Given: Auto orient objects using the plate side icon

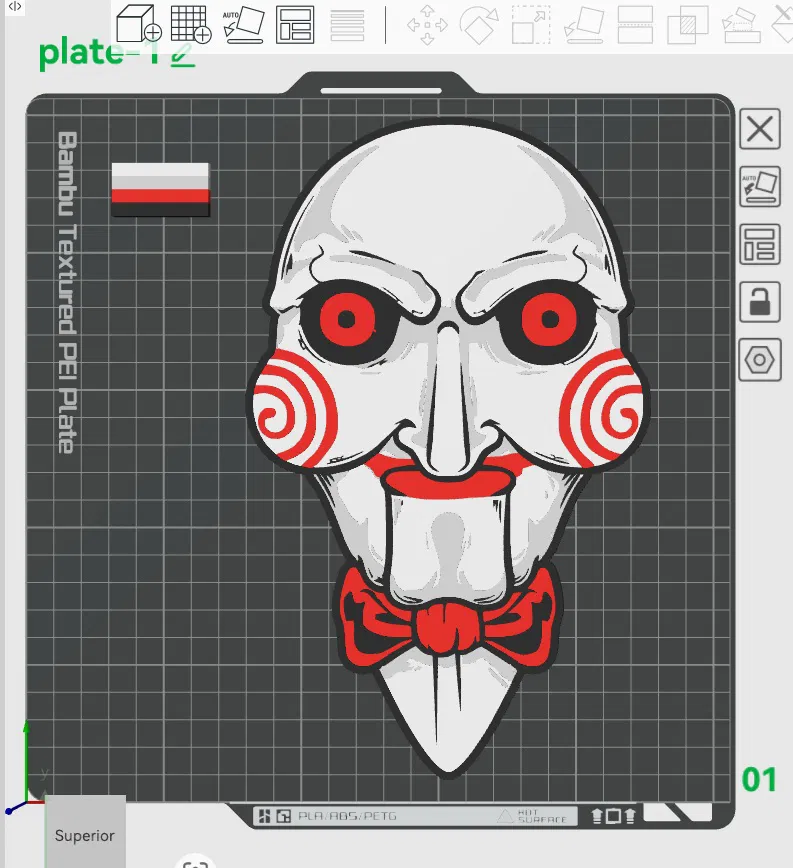Looking at the screenshot, I should point(760,187).
